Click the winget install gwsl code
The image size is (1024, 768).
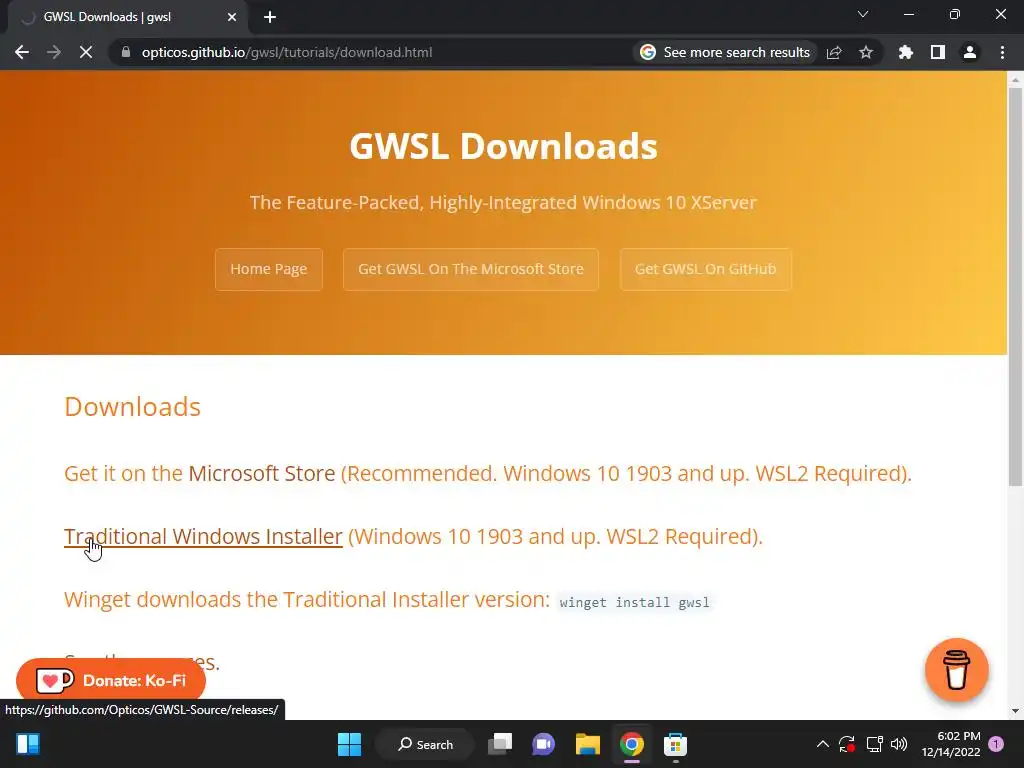click(634, 602)
